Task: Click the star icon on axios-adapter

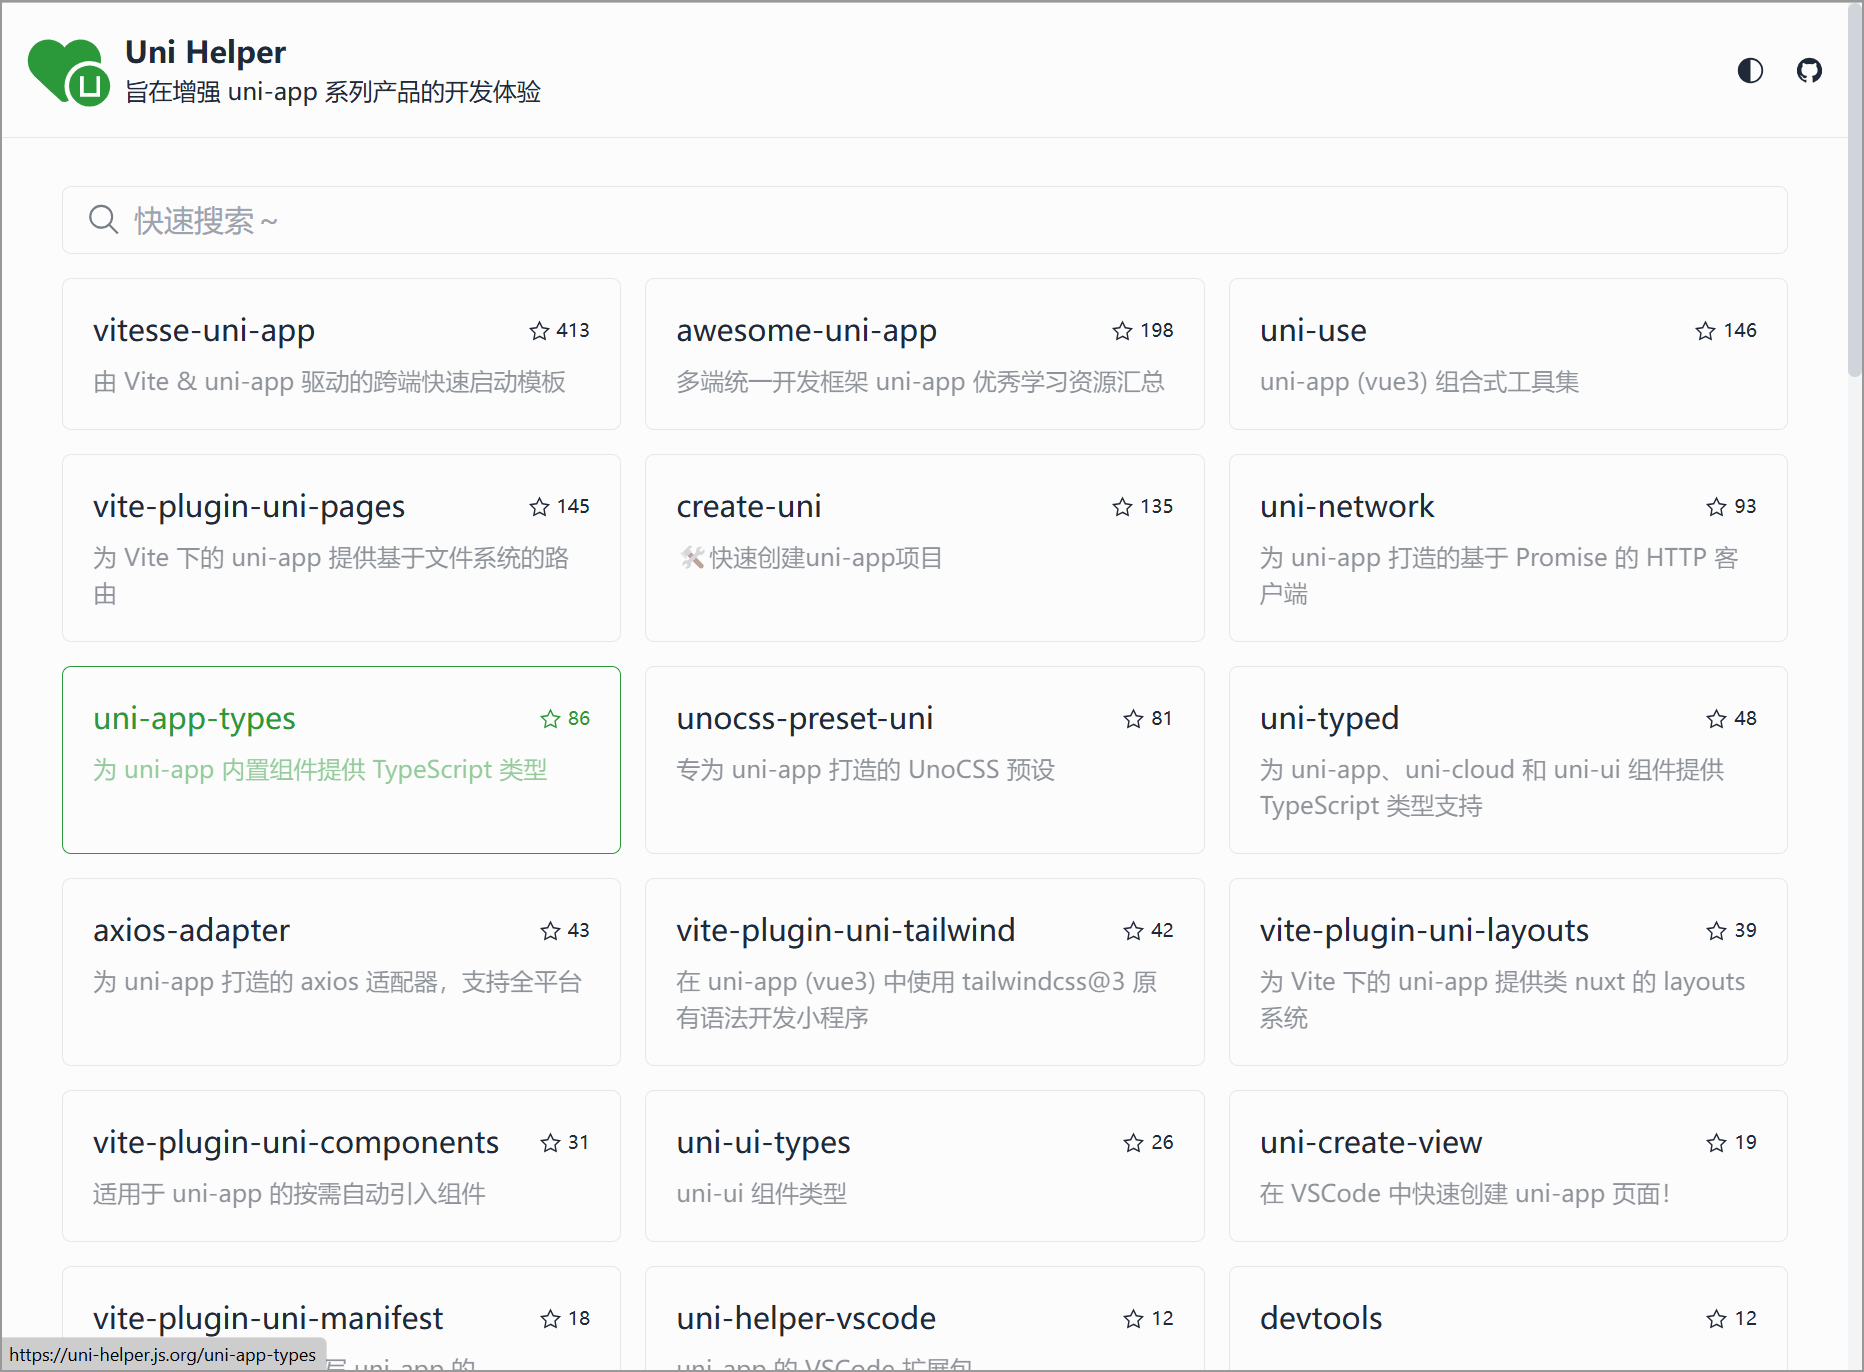Action: [550, 931]
